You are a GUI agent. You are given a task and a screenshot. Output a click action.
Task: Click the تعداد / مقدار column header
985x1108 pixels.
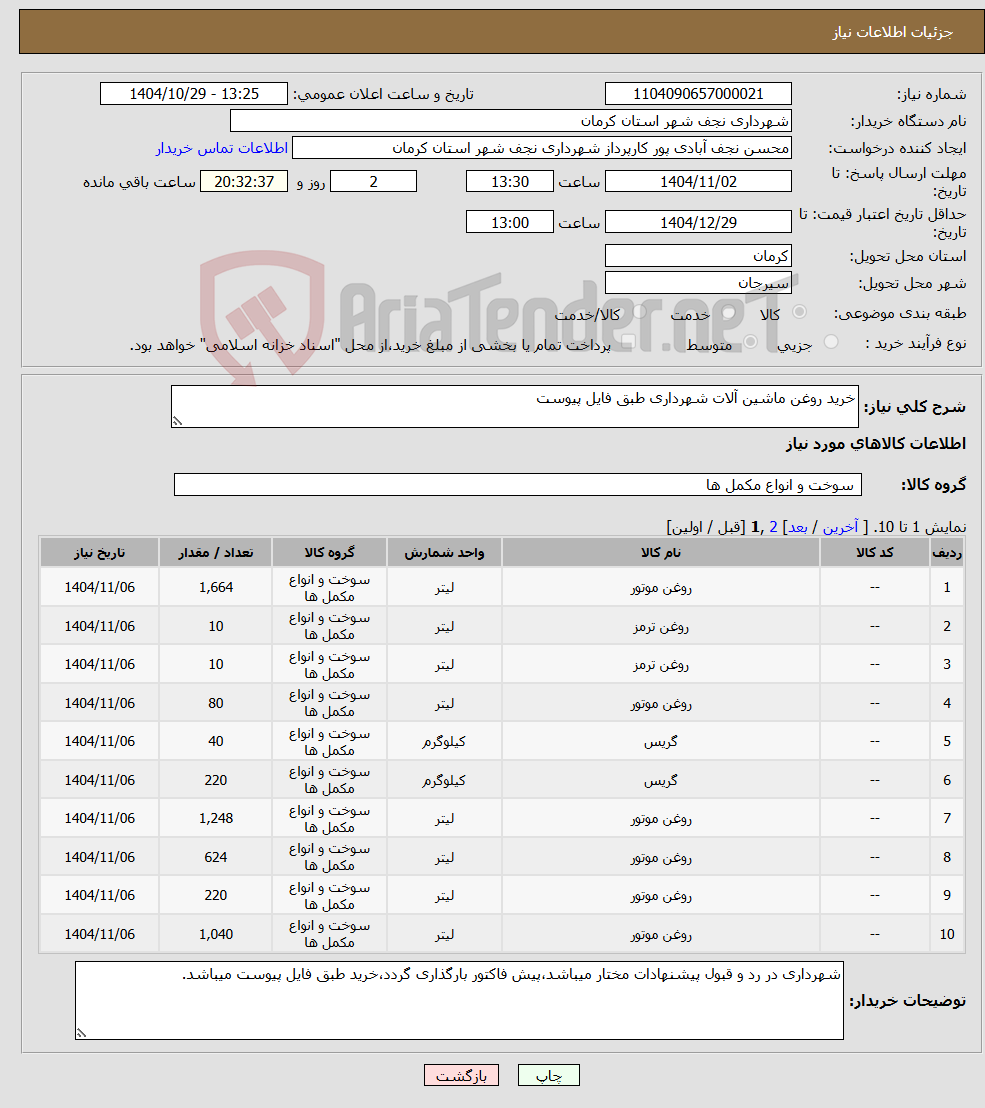216,553
